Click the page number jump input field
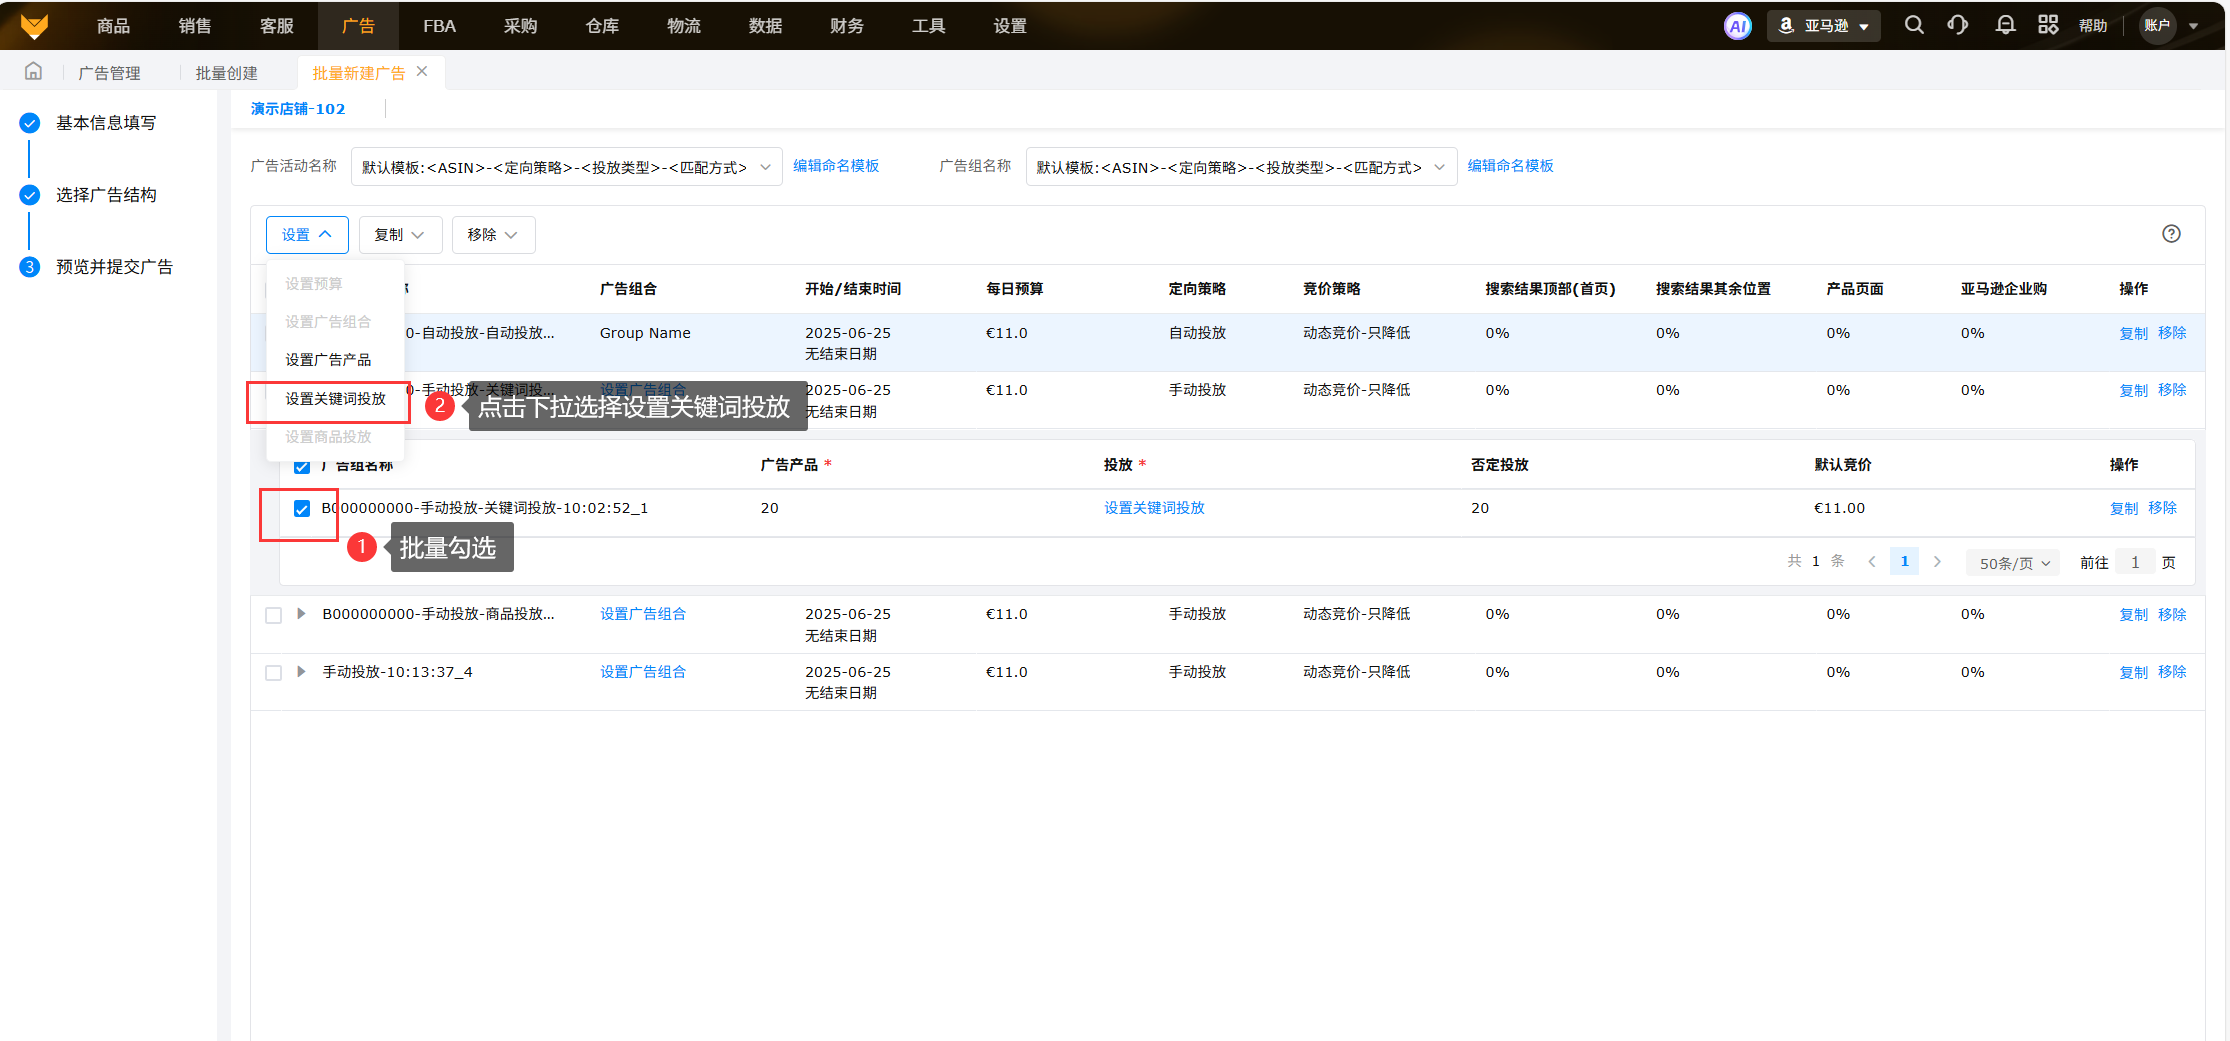 tap(2134, 563)
